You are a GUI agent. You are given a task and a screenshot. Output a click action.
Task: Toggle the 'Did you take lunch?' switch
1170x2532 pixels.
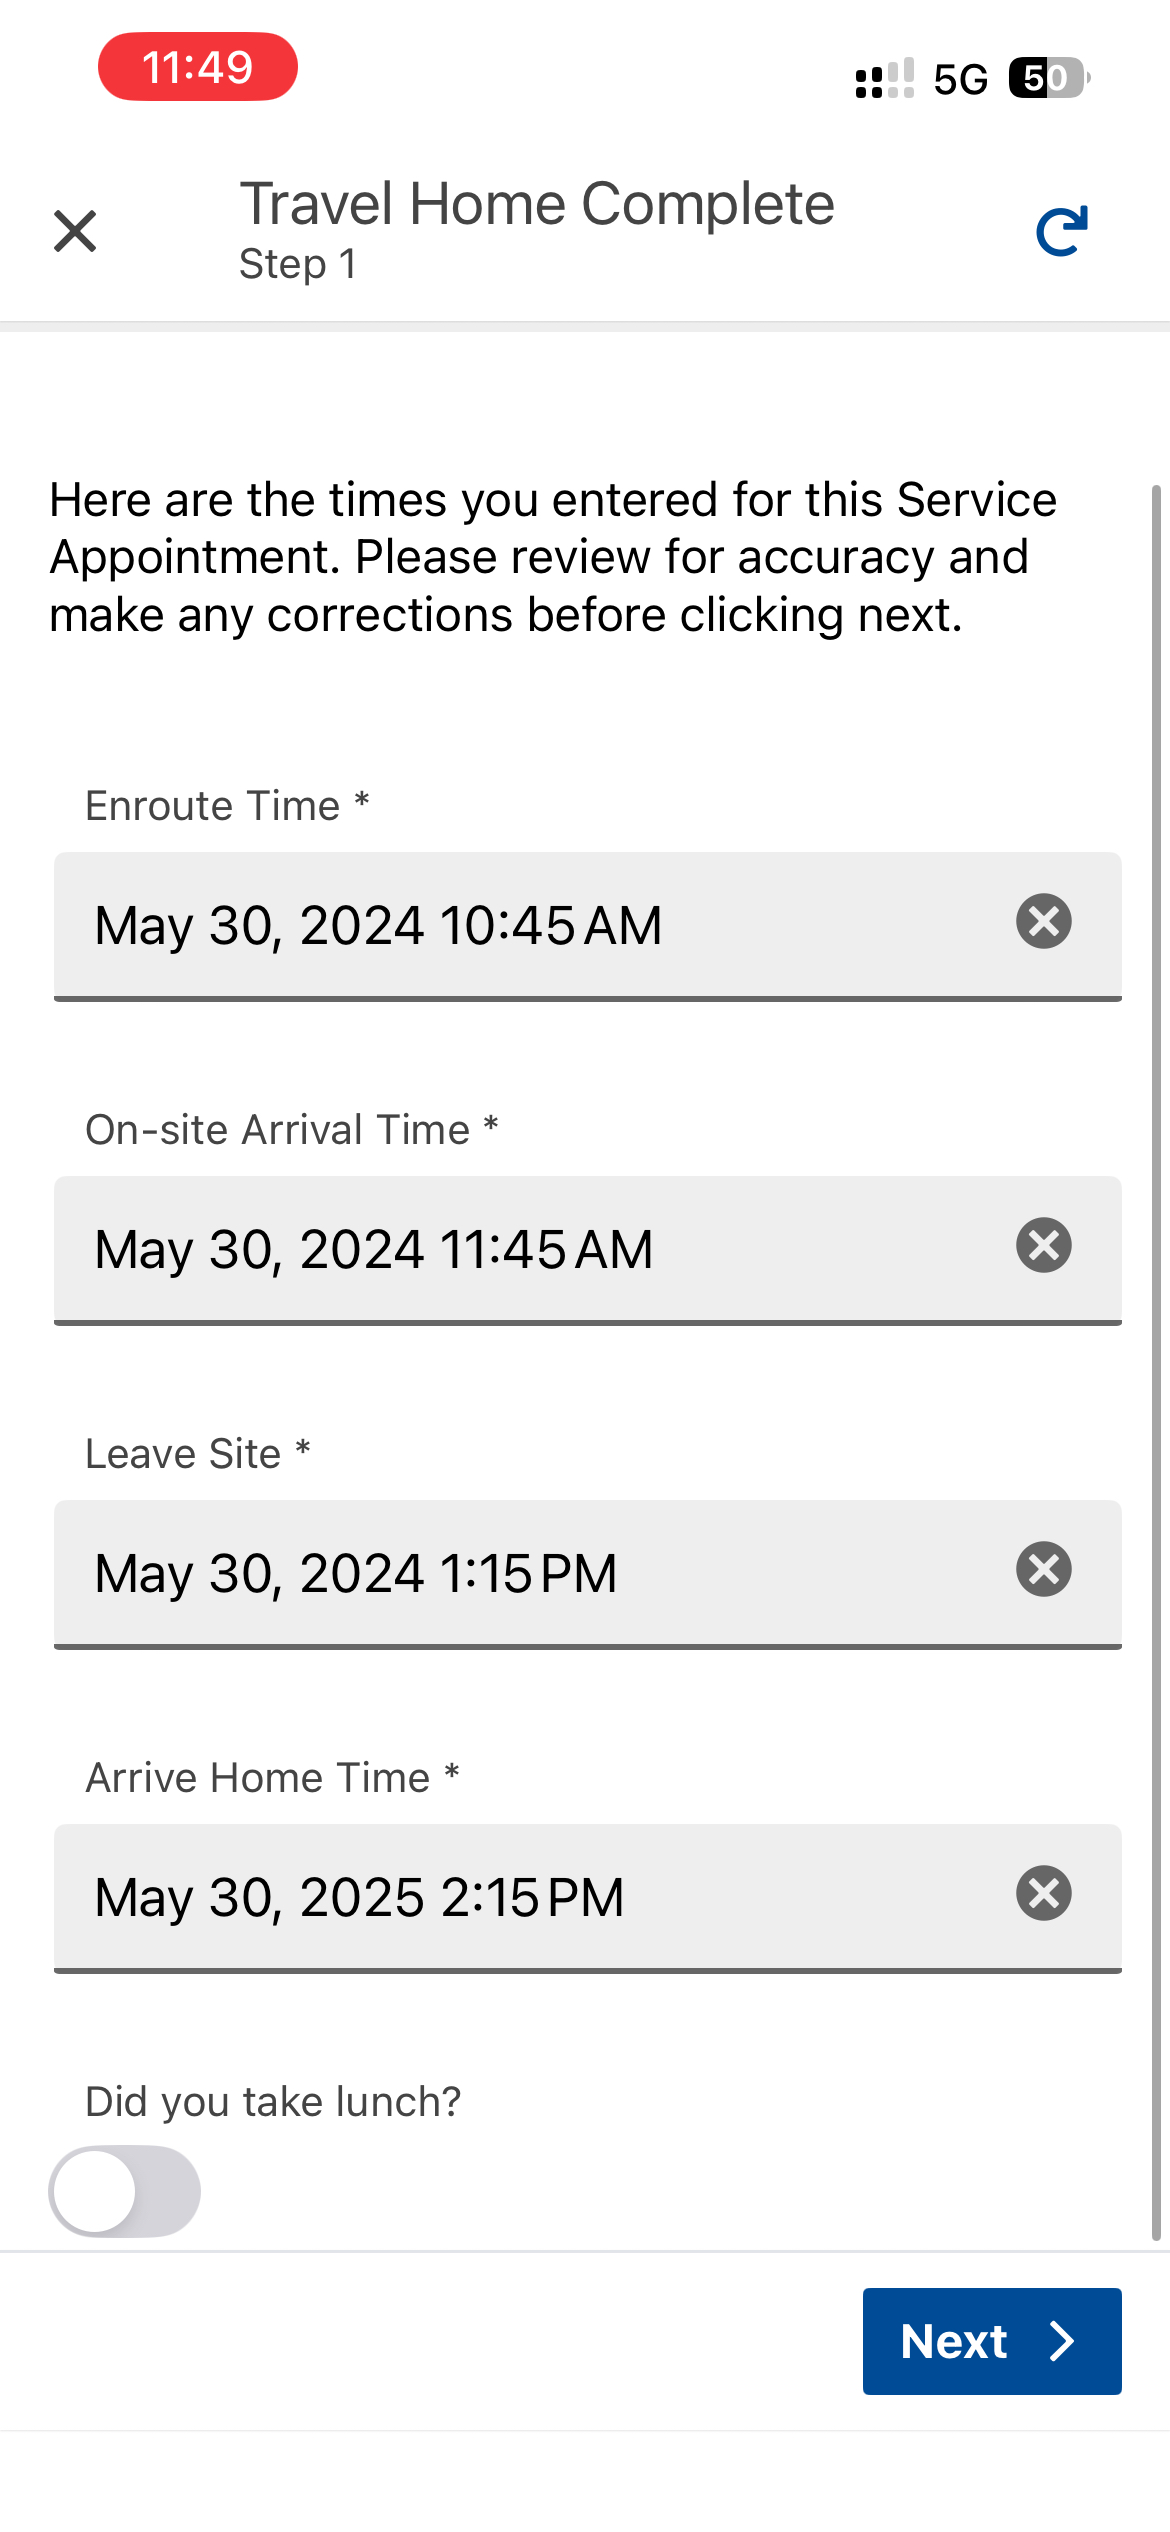(x=125, y=2191)
